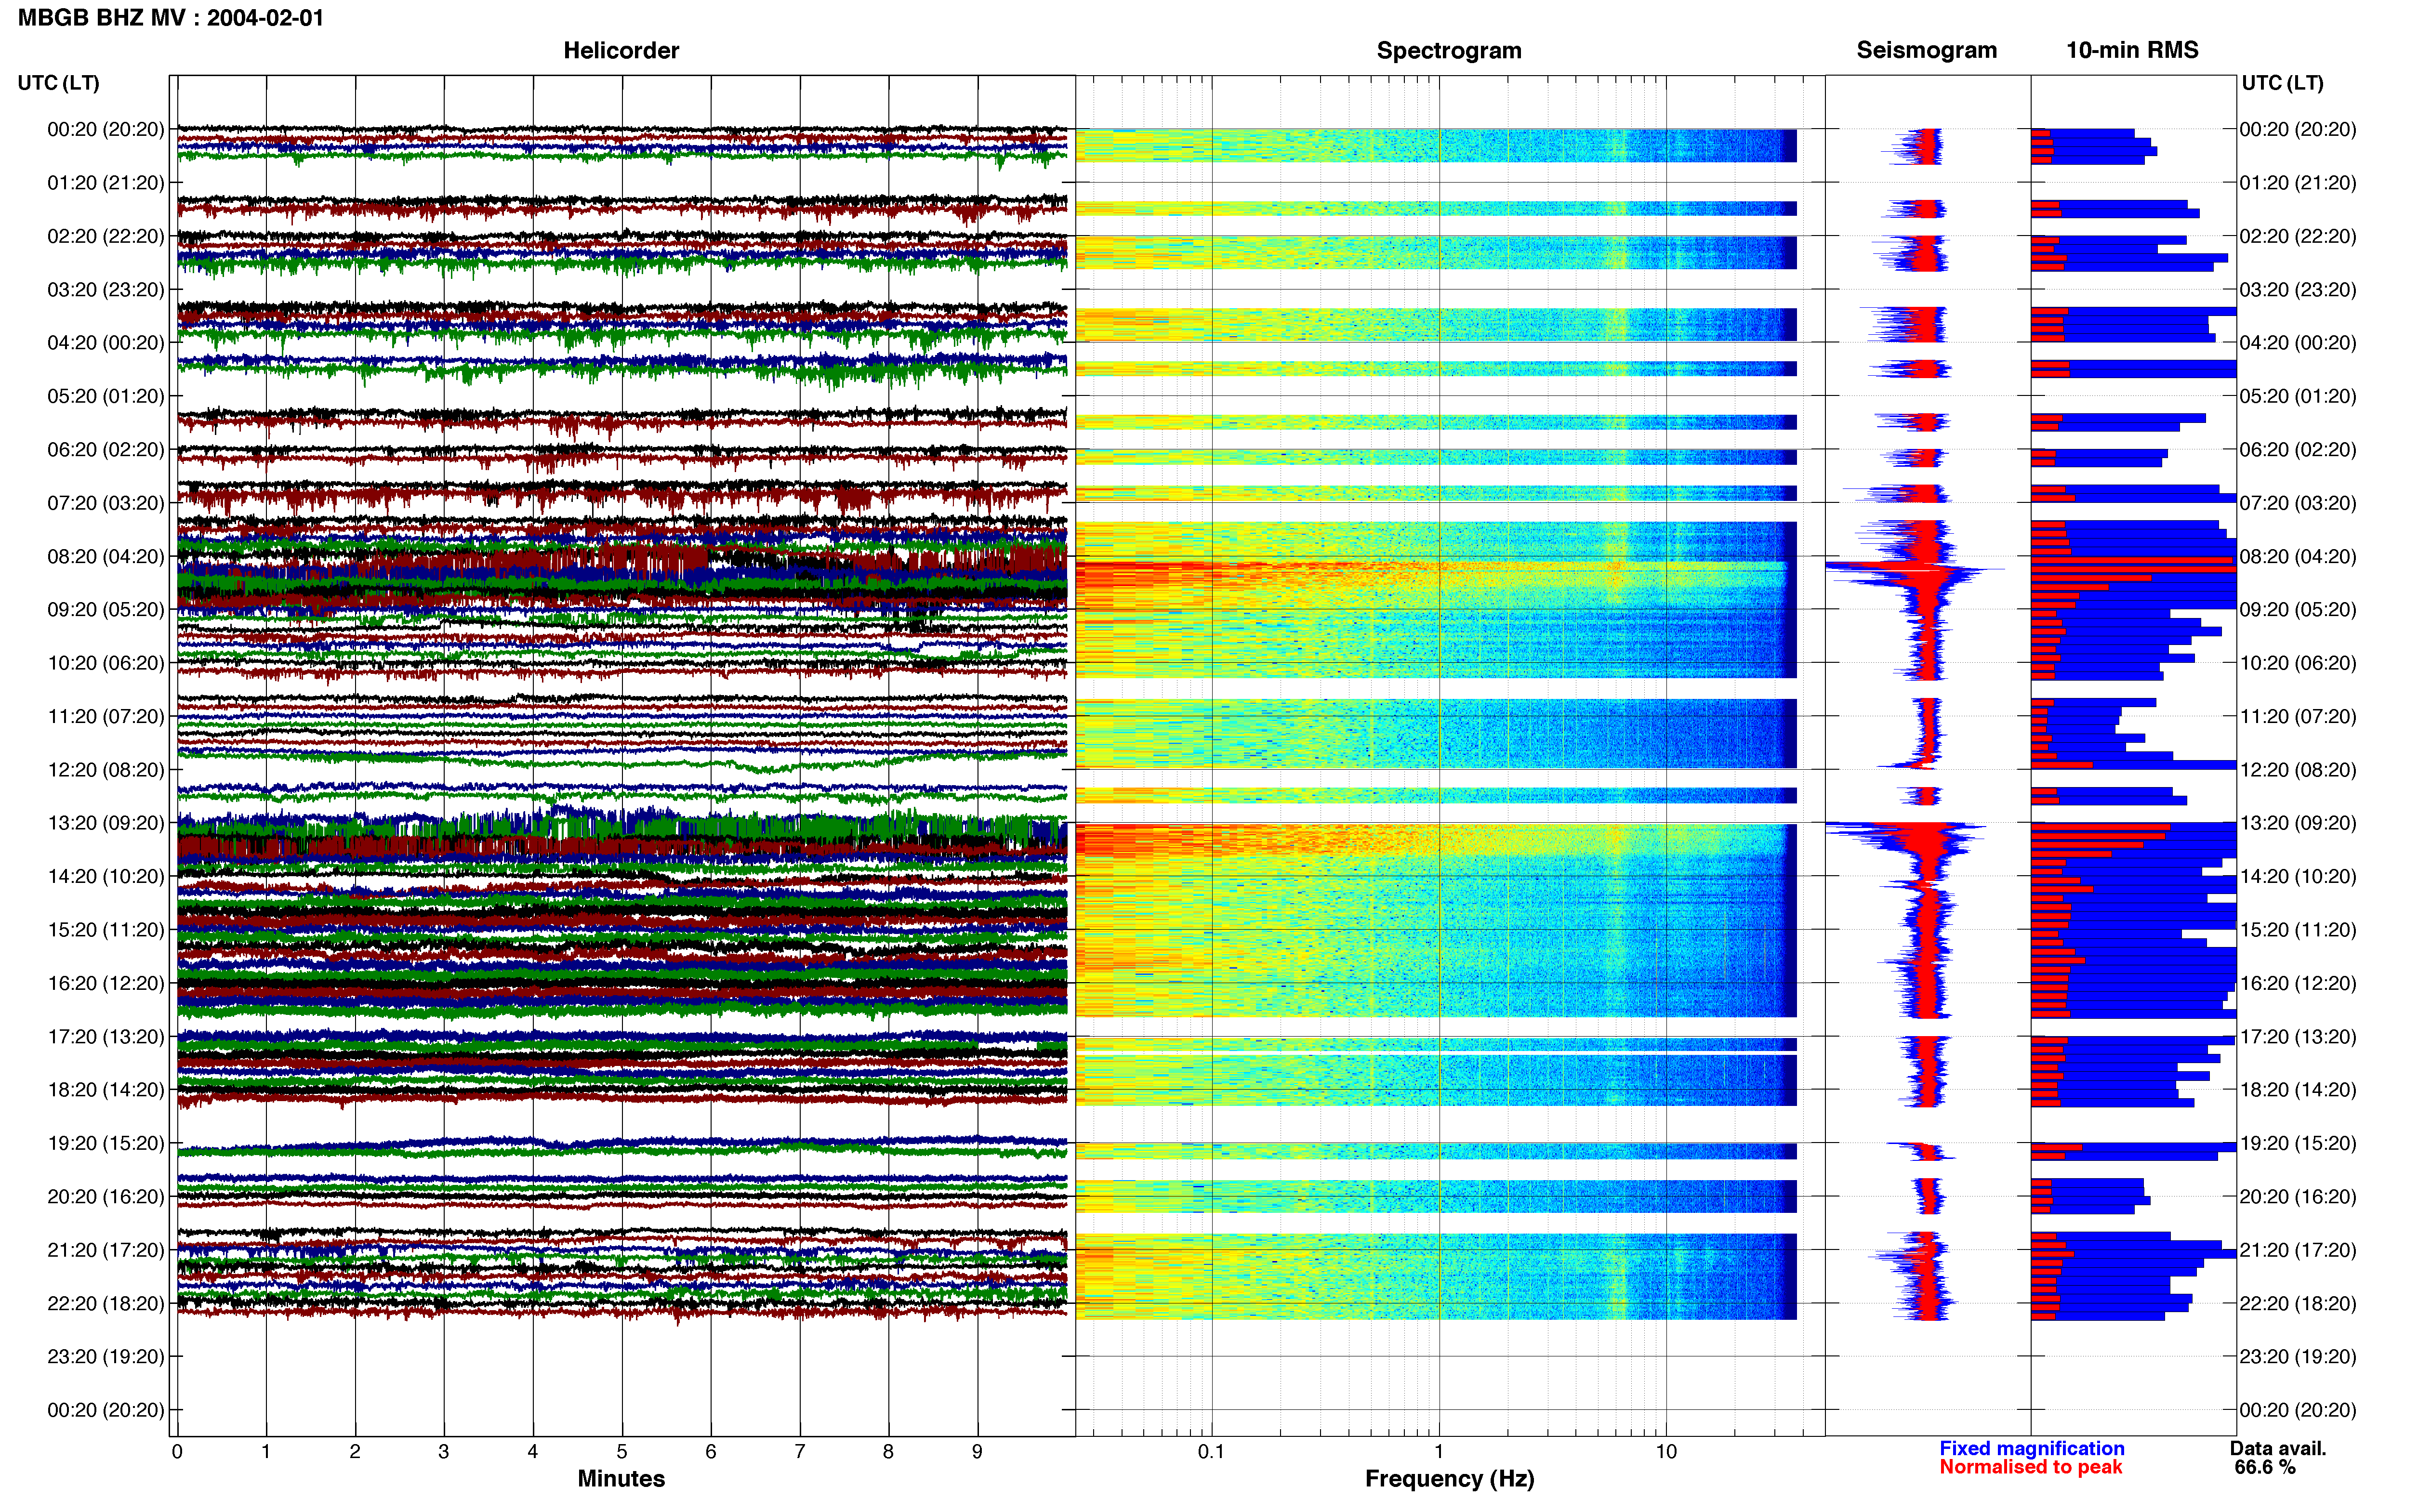Screen dimensions: 2418x1512
Task: Click the right 'UTC (LT)' axis label
Action: pos(2282,83)
